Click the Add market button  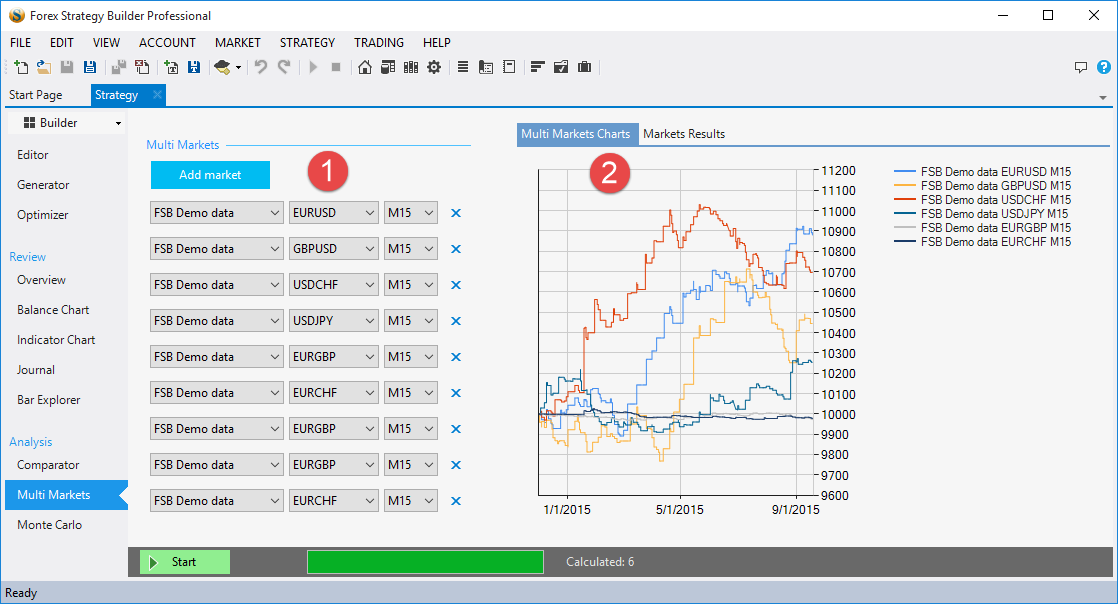tap(210, 175)
